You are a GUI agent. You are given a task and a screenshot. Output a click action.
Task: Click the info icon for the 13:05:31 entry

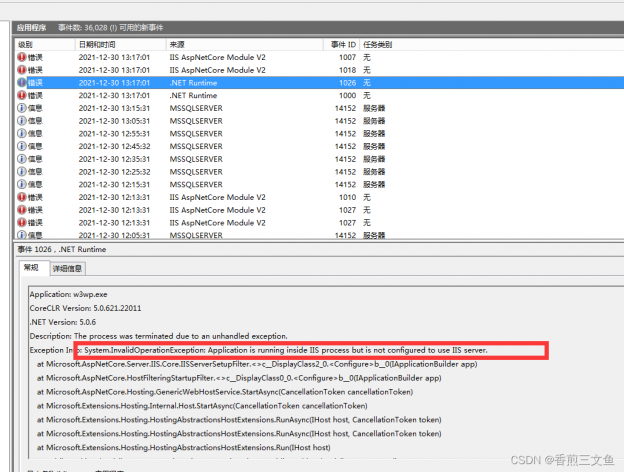pos(22,121)
